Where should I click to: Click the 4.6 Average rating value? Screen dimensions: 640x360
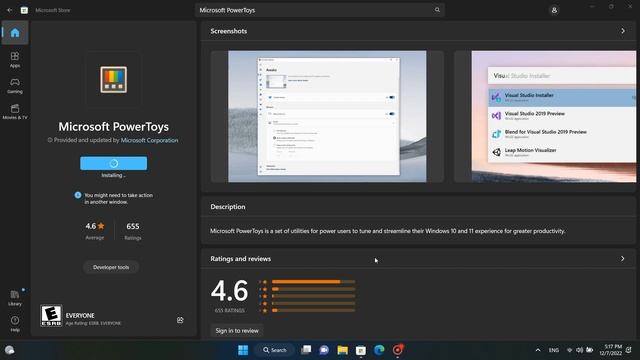[95, 226]
